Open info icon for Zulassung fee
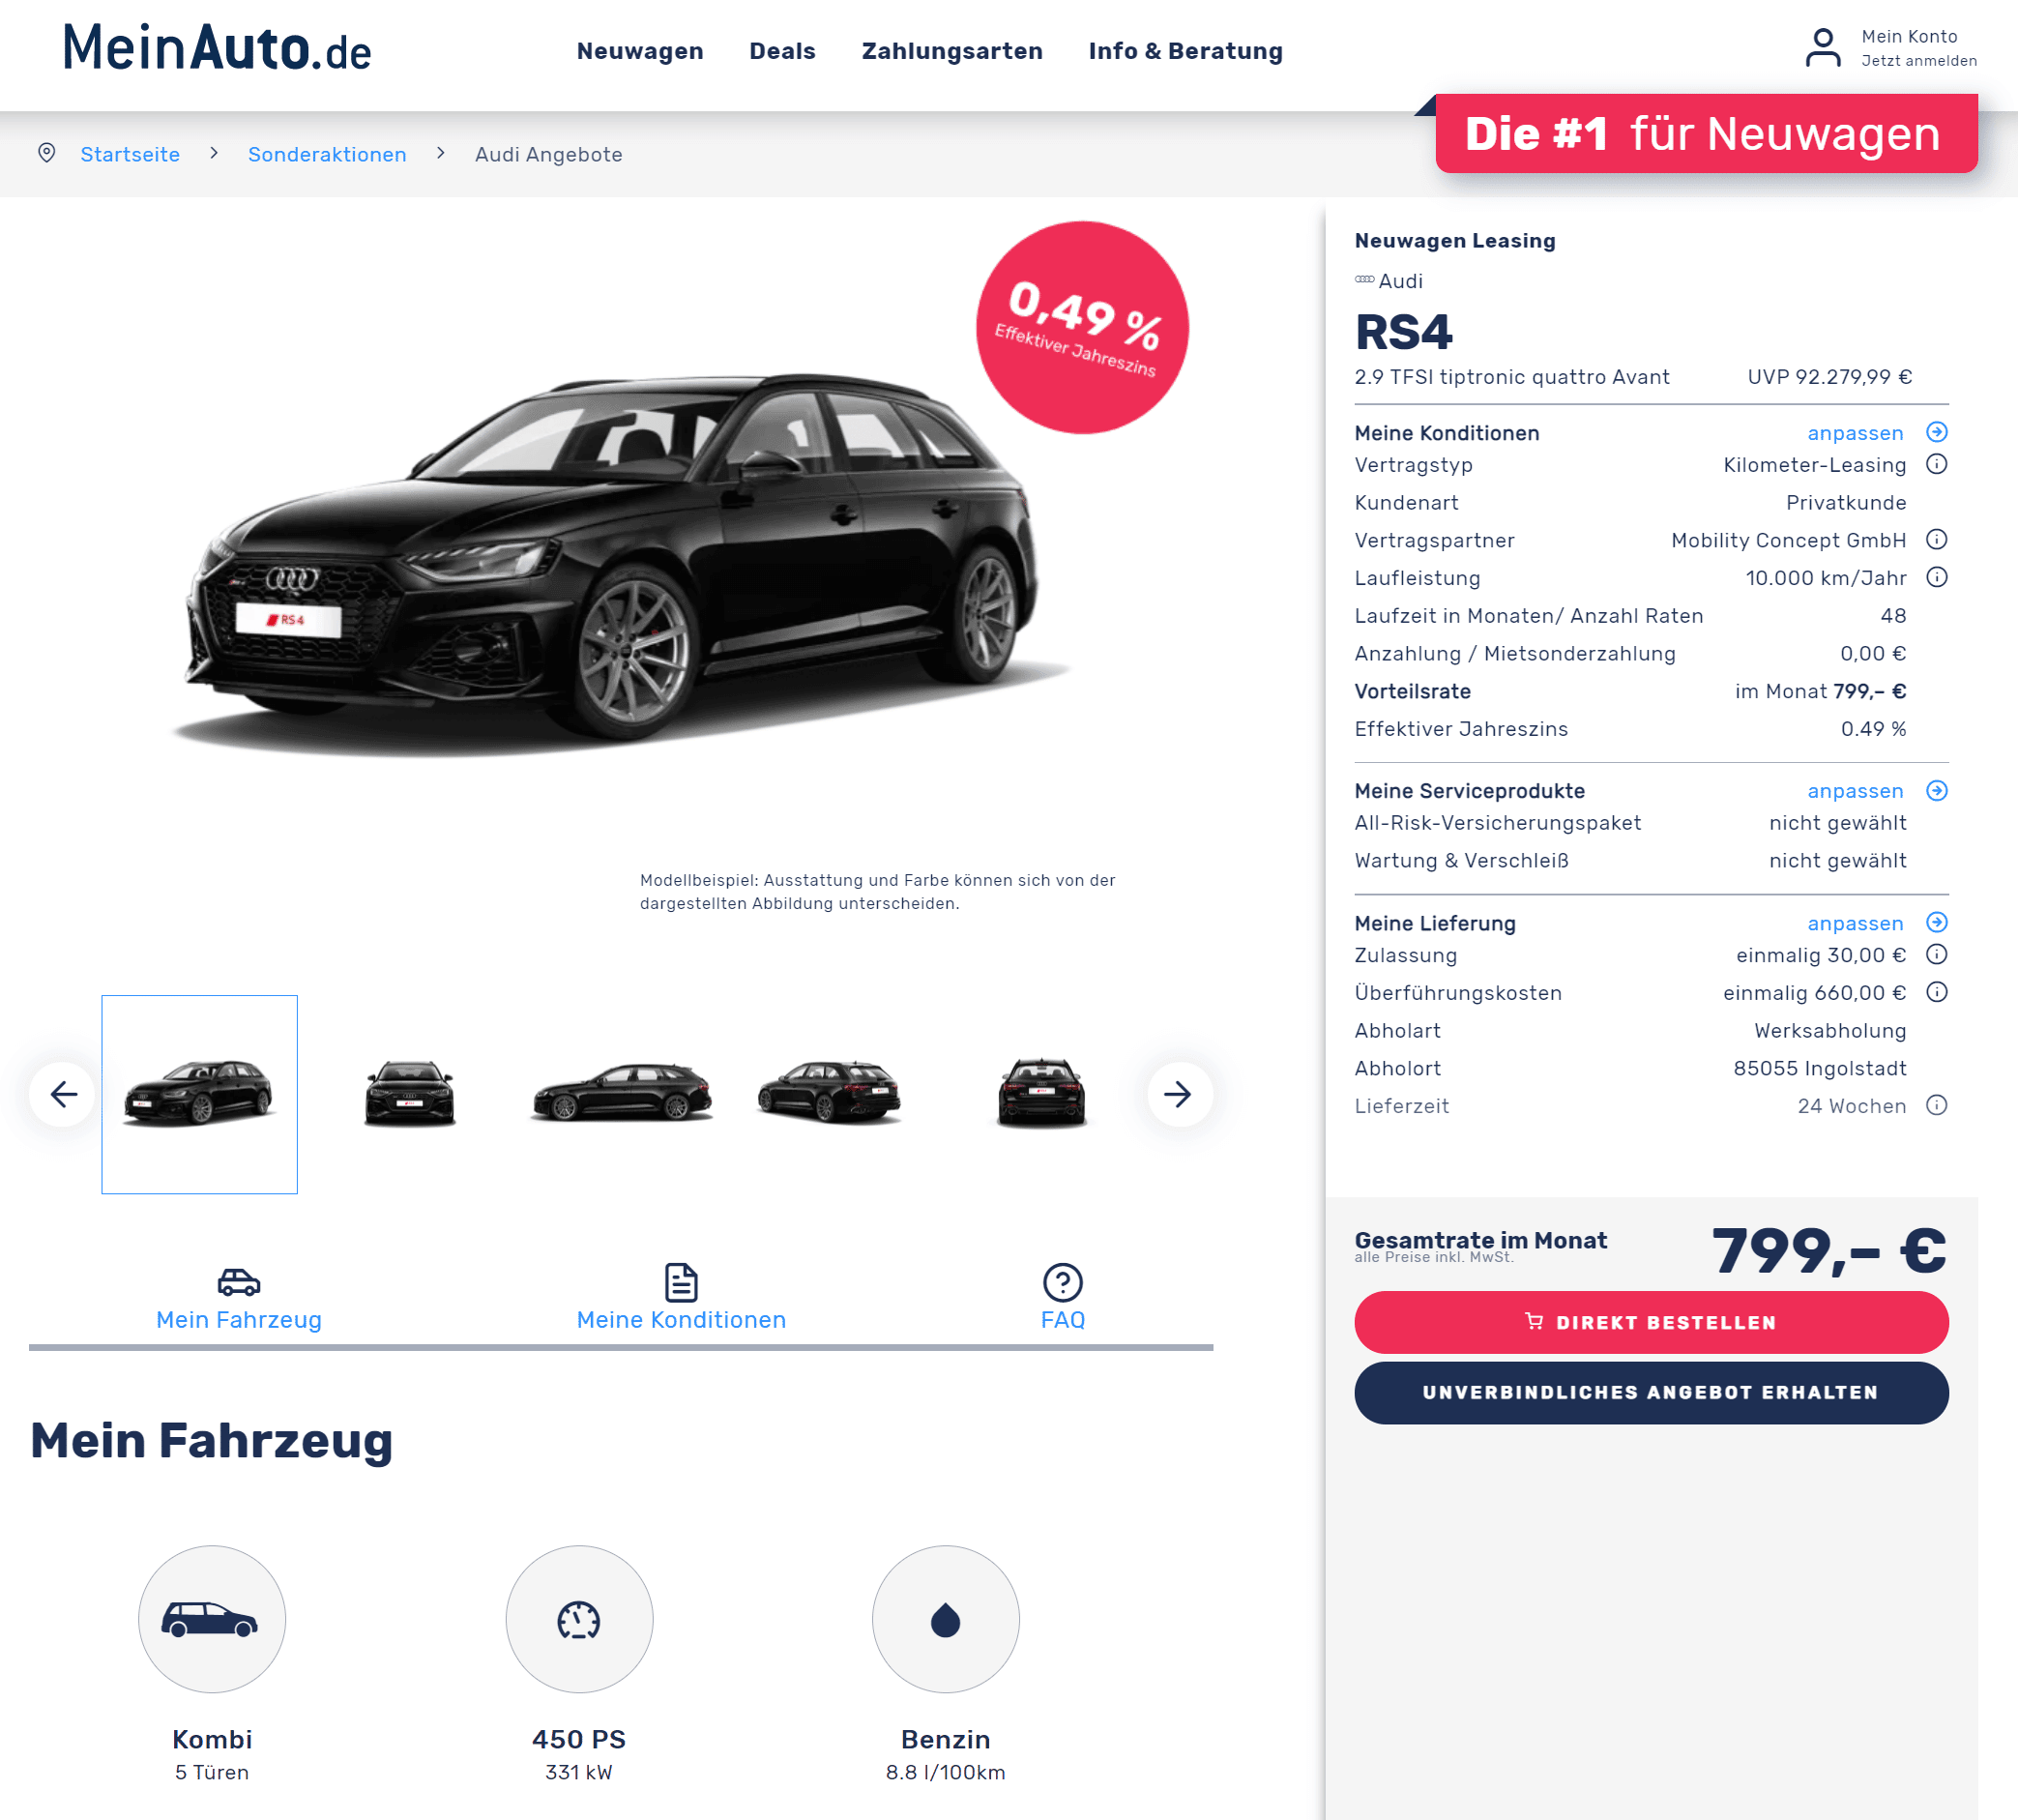 [x=1936, y=955]
